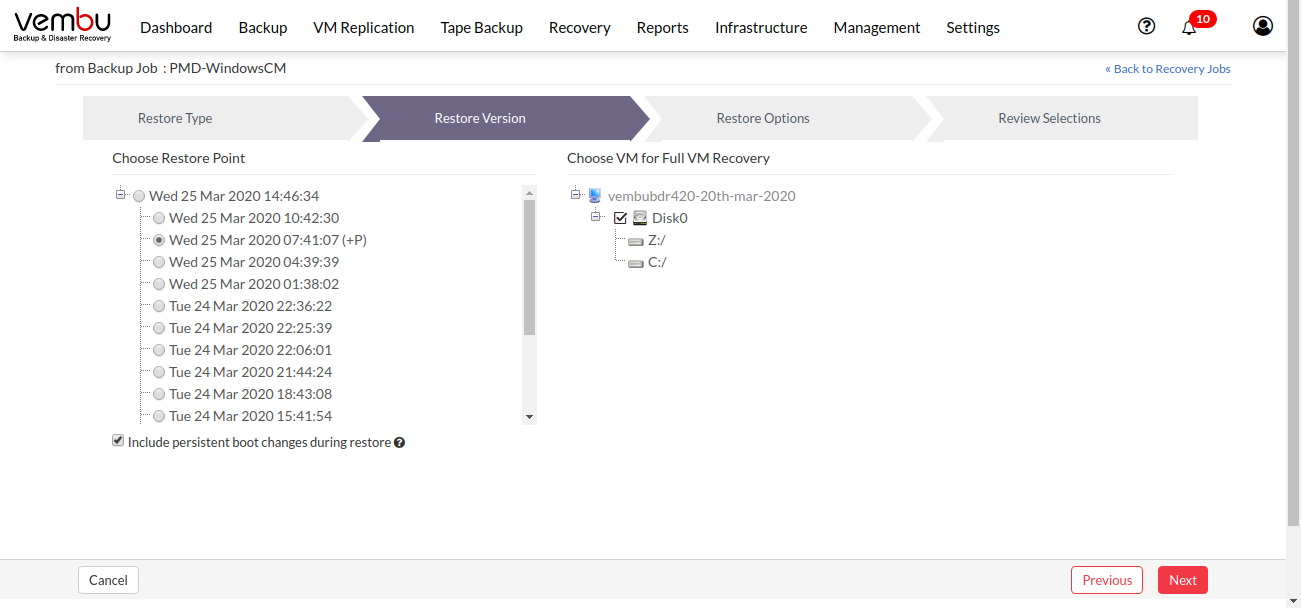The width and height of the screenshot is (1301, 608).
Task: Open the Reports menu
Action: [663, 27]
